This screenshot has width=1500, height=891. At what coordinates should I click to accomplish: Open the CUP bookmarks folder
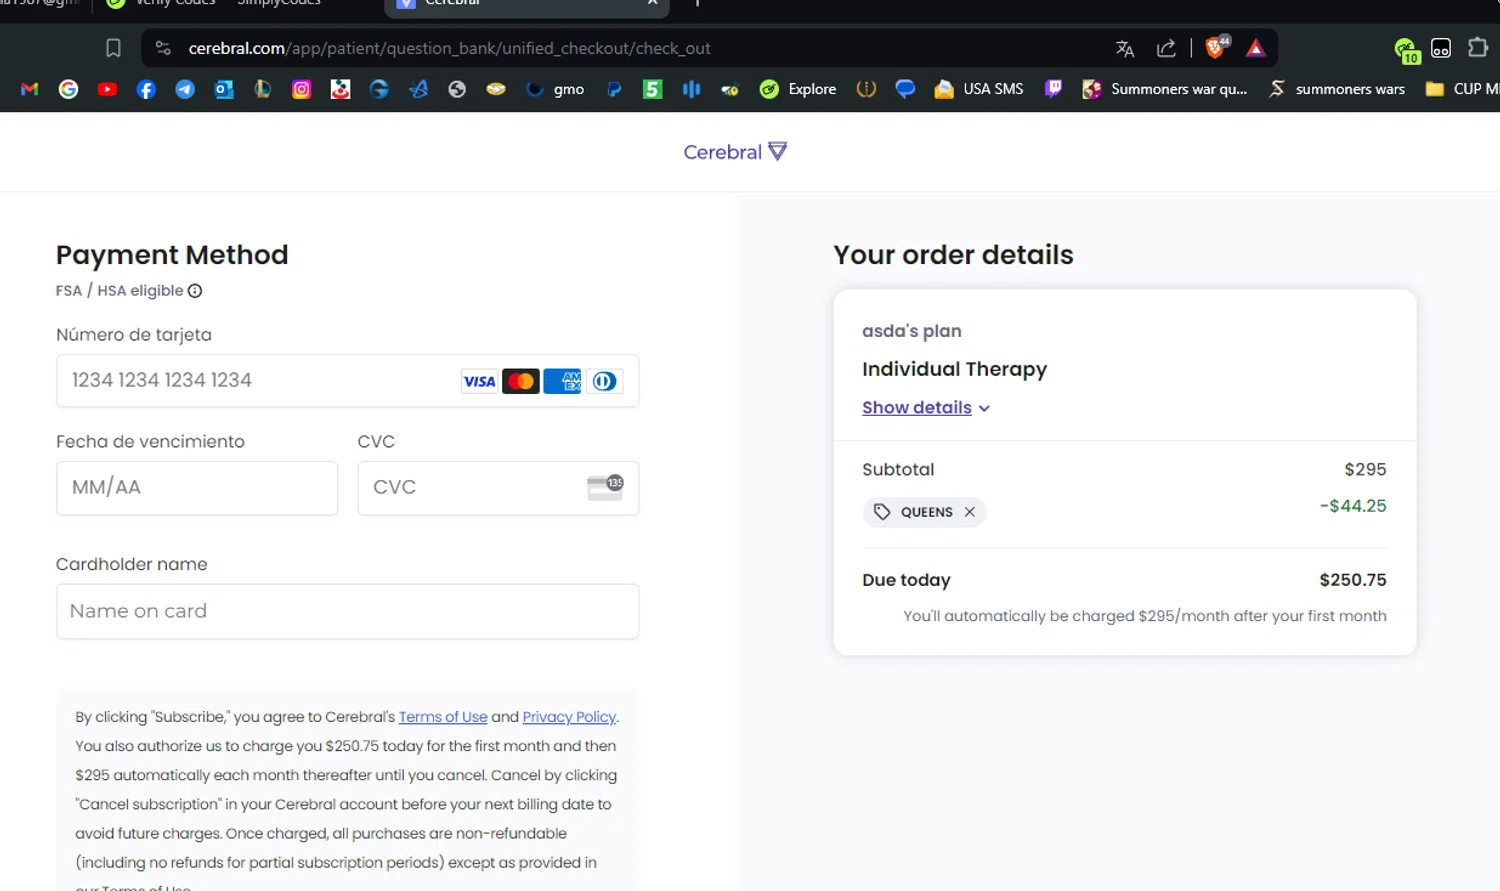point(1462,89)
